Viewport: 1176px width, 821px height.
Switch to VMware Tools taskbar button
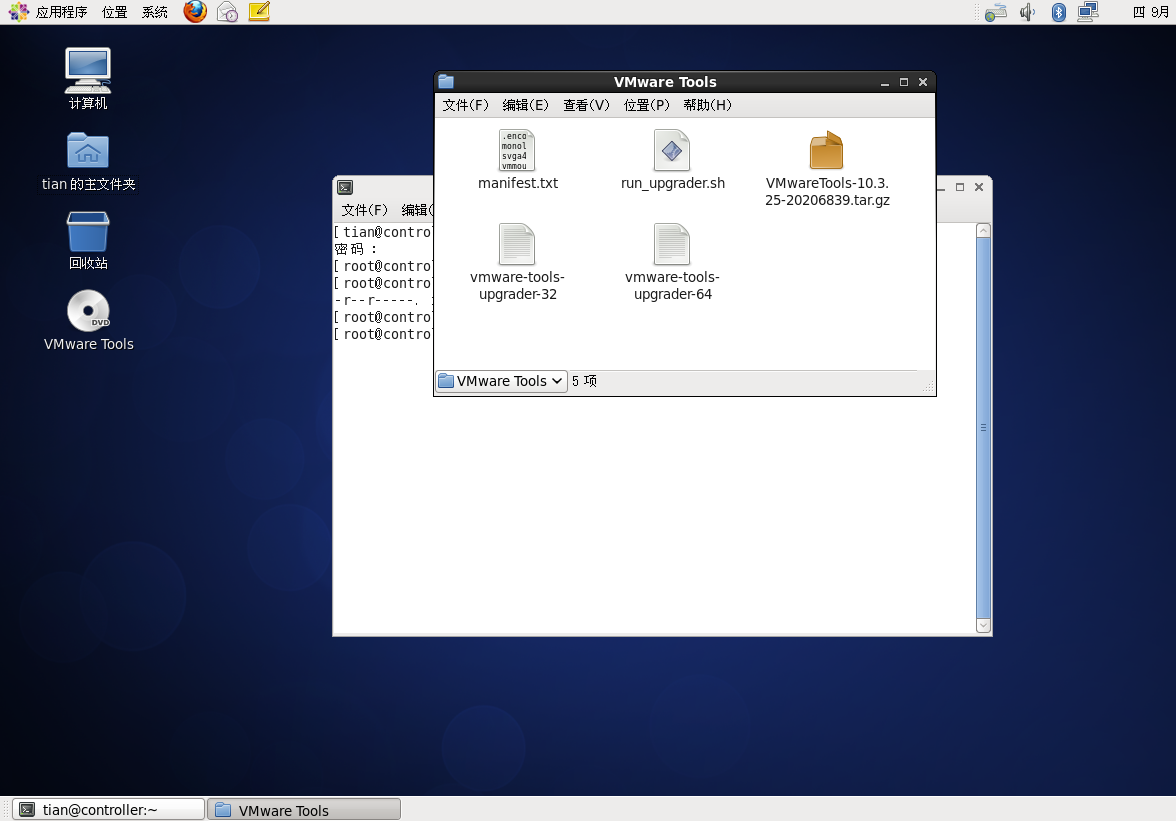coord(304,810)
